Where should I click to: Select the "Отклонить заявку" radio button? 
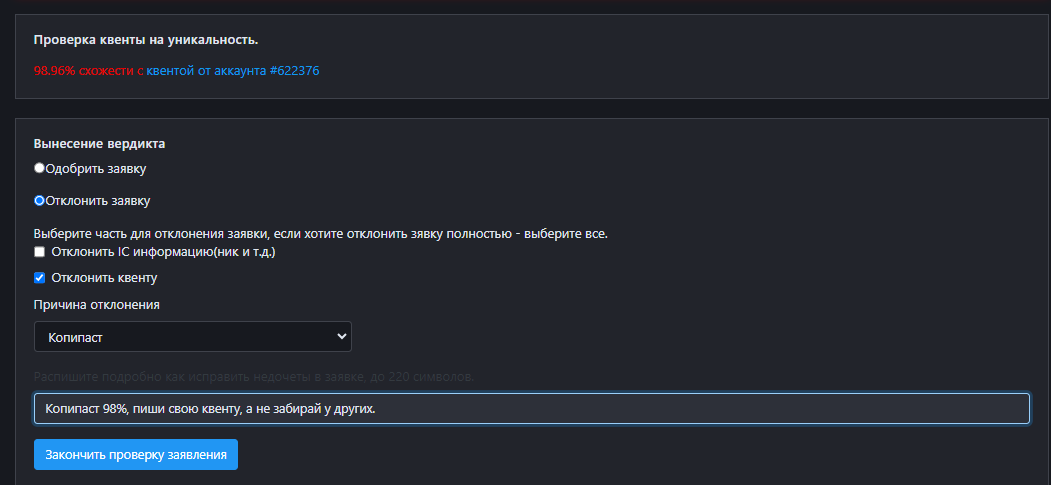(39, 200)
